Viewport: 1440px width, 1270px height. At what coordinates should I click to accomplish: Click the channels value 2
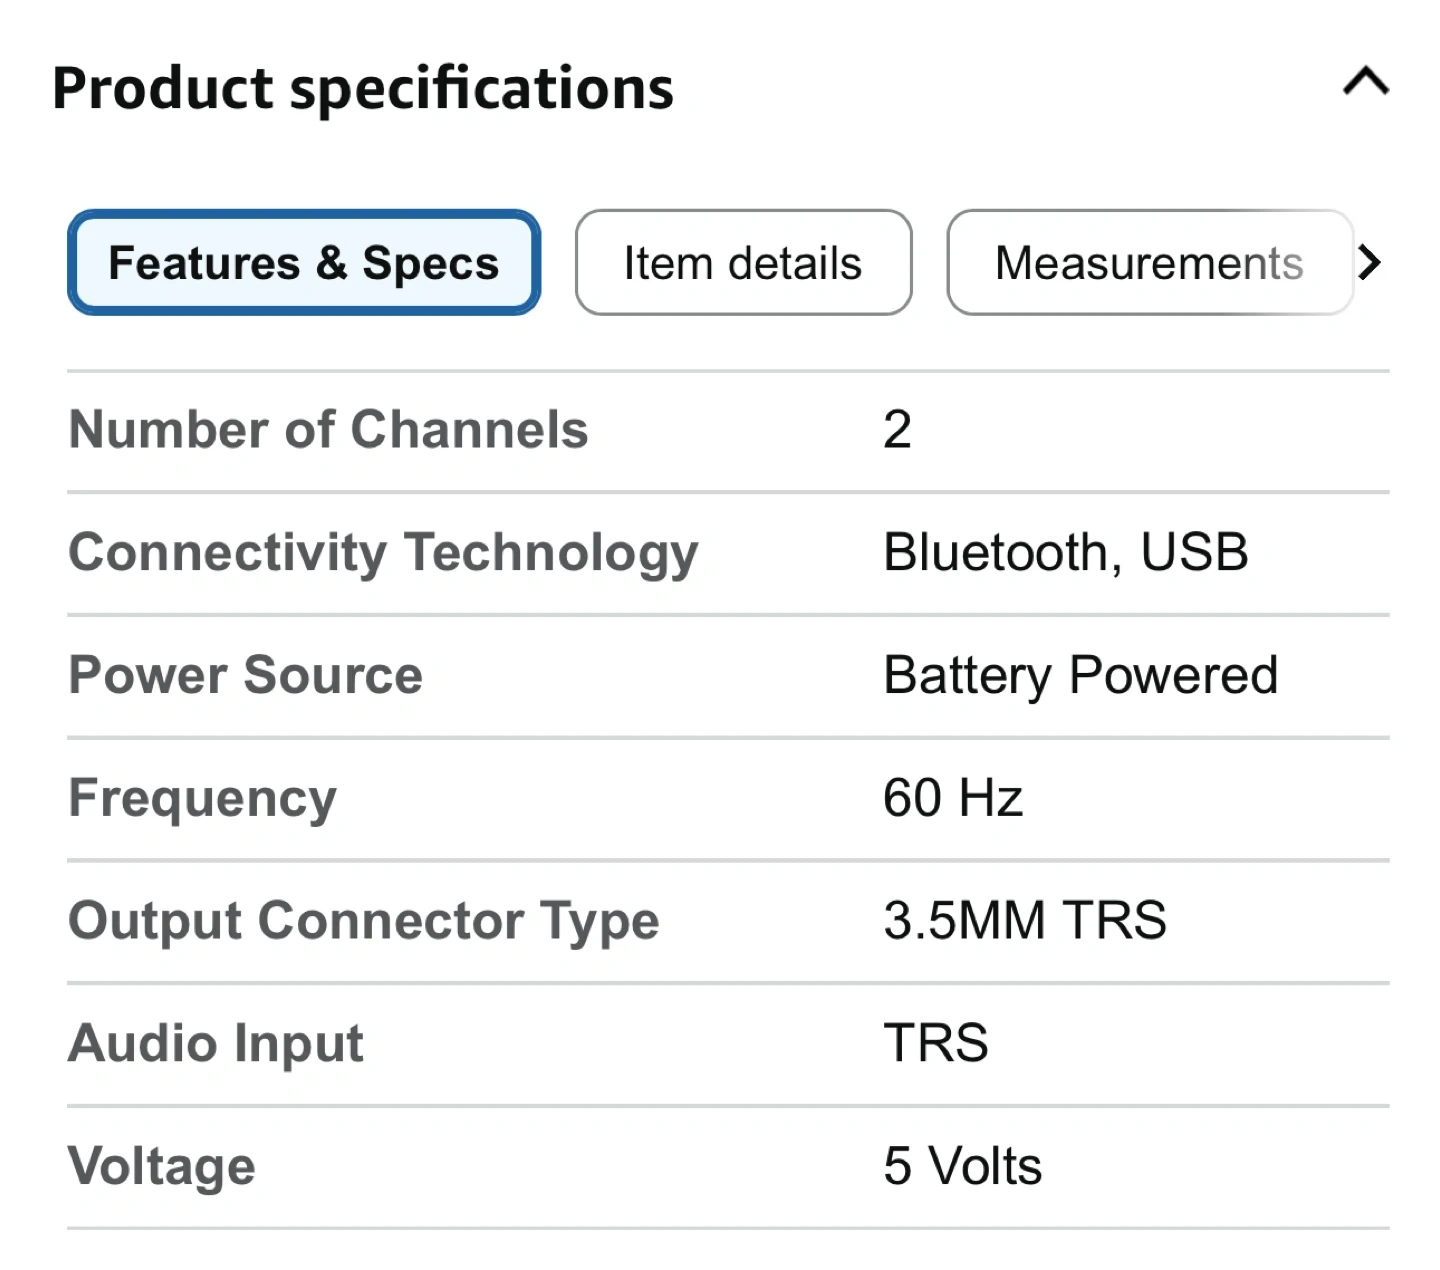897,430
